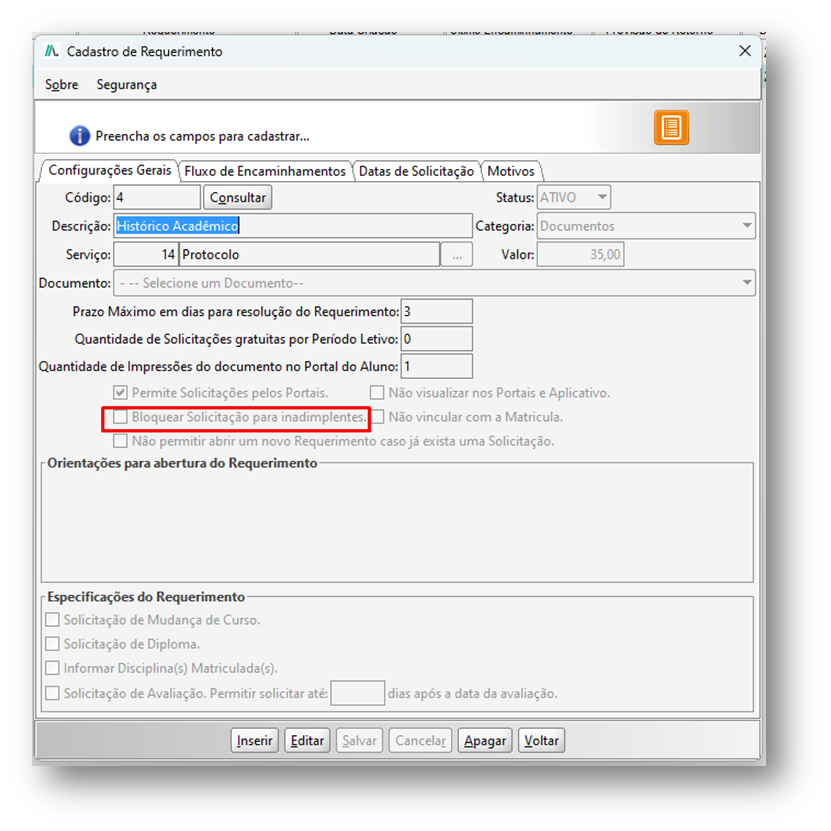Open service lookup ellipsis button
This screenshot has width=831, height=831.
click(x=456, y=255)
